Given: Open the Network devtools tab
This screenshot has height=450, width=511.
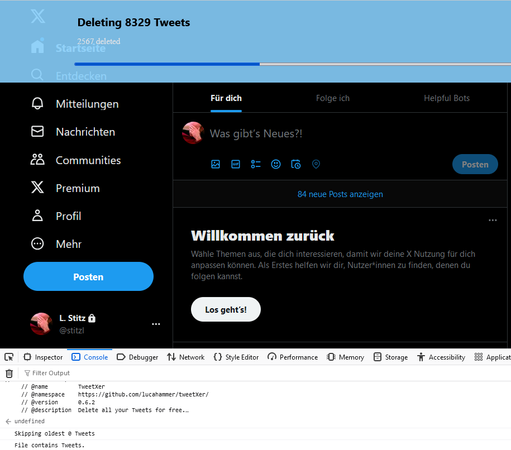Looking at the screenshot, I should pos(186,357).
